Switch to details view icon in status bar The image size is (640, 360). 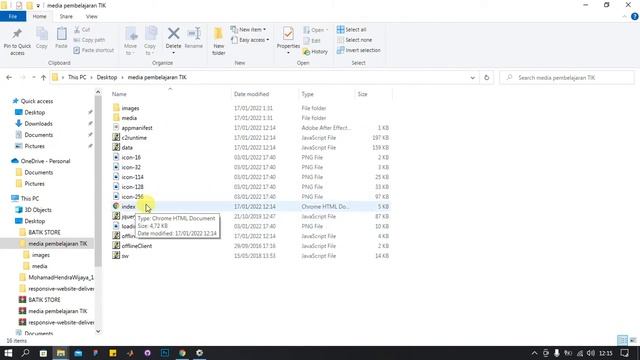(x=622, y=340)
